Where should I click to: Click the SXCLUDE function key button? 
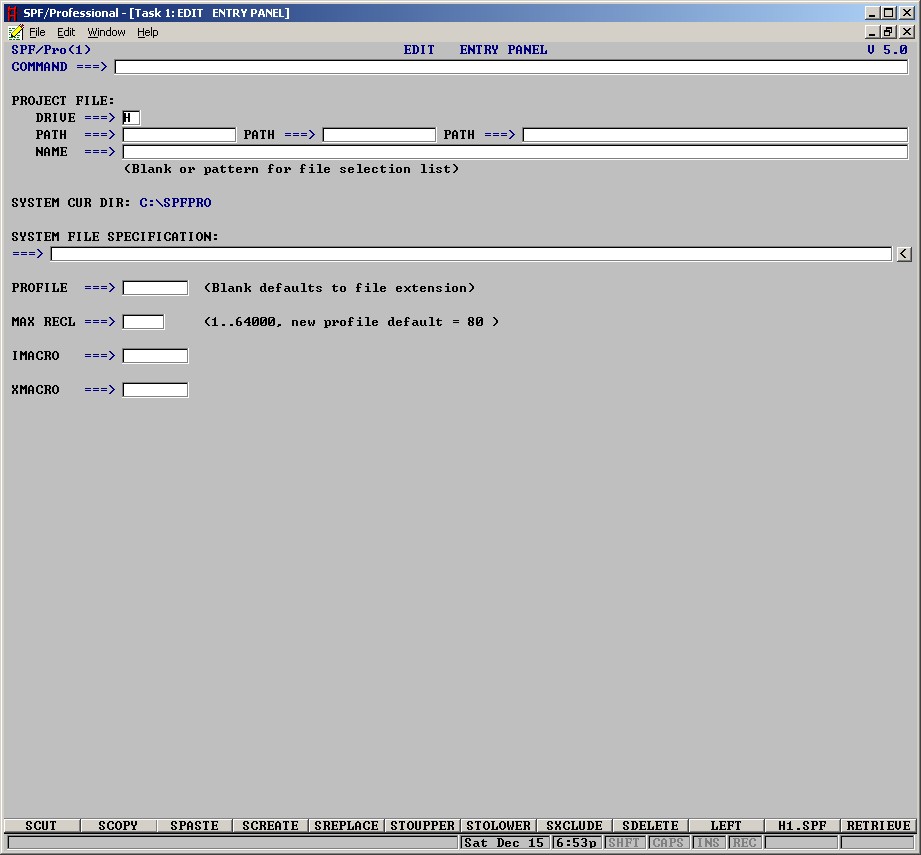point(574,826)
